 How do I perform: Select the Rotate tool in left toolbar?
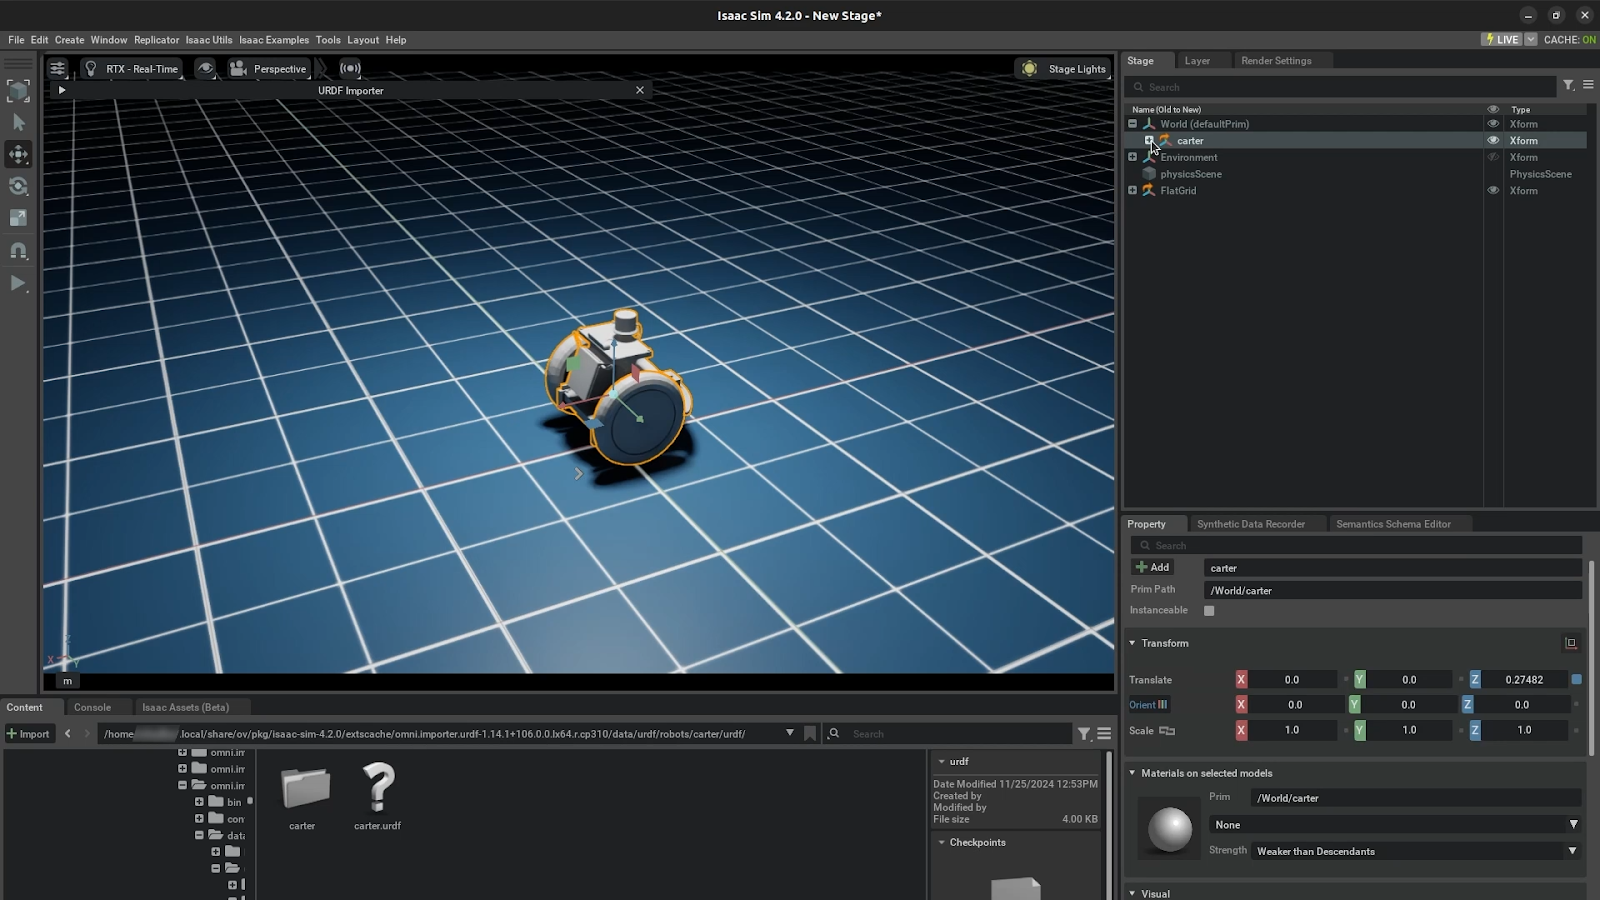click(x=18, y=186)
